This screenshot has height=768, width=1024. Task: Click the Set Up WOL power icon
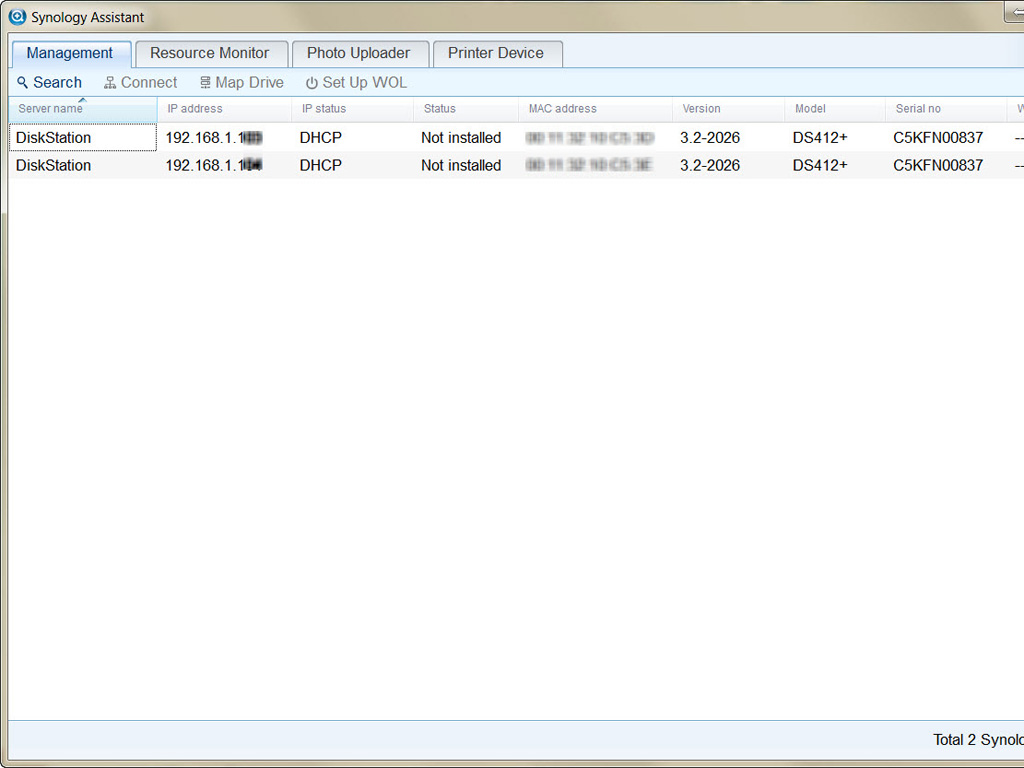pyautogui.click(x=312, y=83)
